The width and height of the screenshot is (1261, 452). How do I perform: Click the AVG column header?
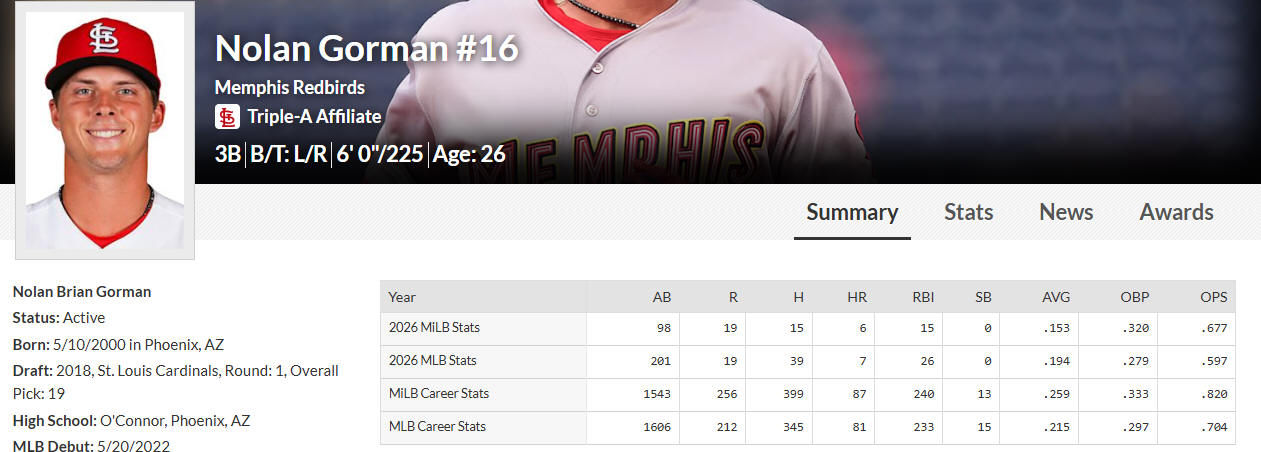pyautogui.click(x=1055, y=297)
